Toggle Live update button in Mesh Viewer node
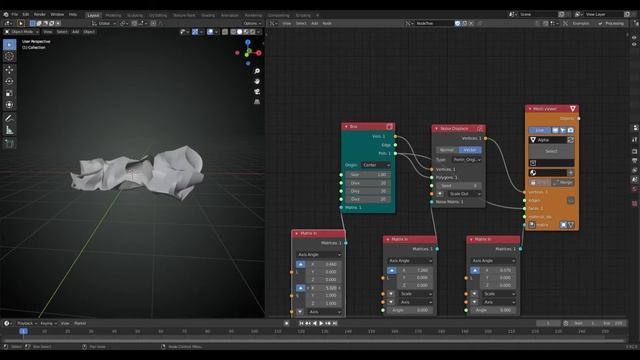Image resolution: width=640 pixels, height=360 pixels. click(x=540, y=130)
